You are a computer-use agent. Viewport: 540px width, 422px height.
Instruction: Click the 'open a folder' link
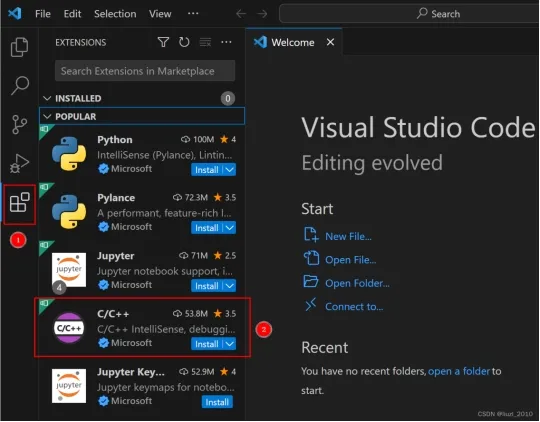pos(459,371)
